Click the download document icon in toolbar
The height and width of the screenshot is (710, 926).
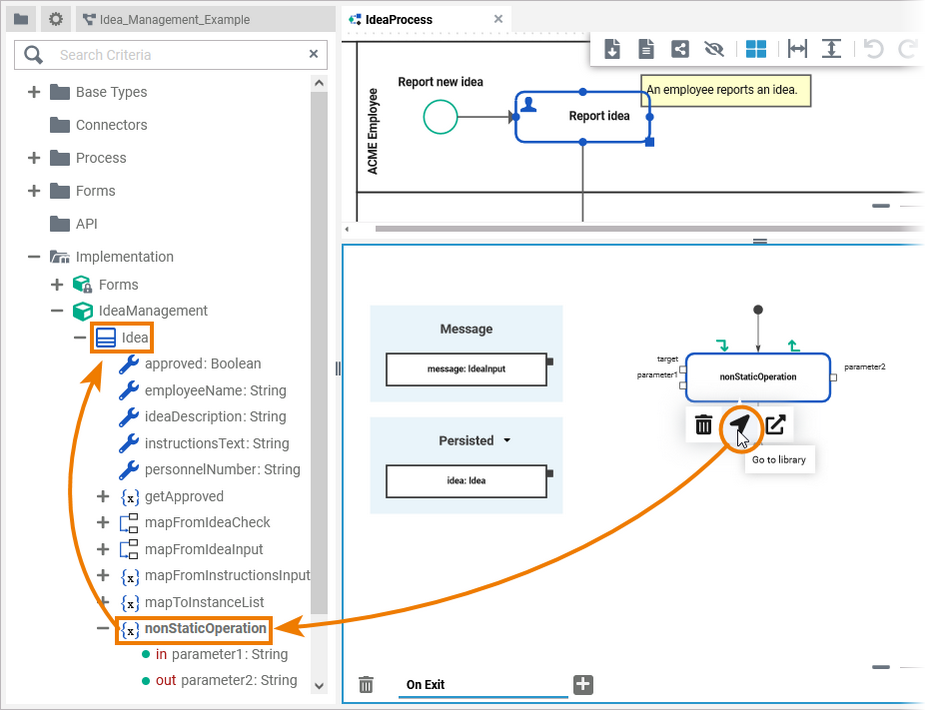point(613,49)
